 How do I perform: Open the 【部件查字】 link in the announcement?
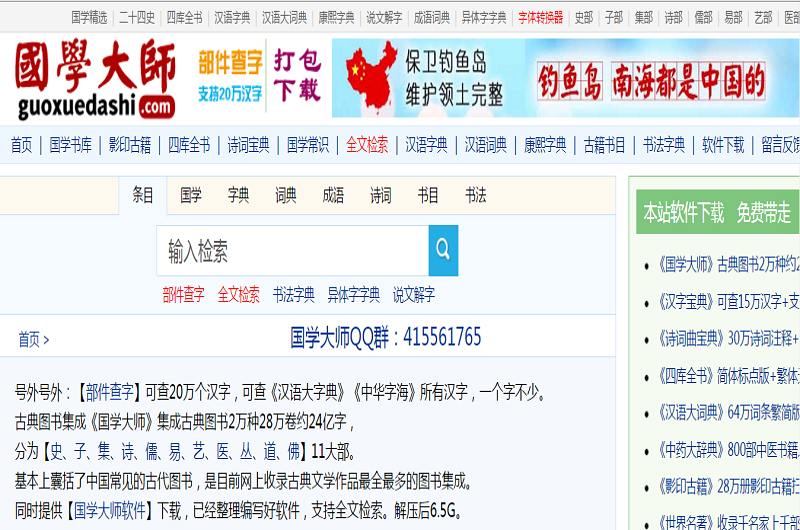109,392
